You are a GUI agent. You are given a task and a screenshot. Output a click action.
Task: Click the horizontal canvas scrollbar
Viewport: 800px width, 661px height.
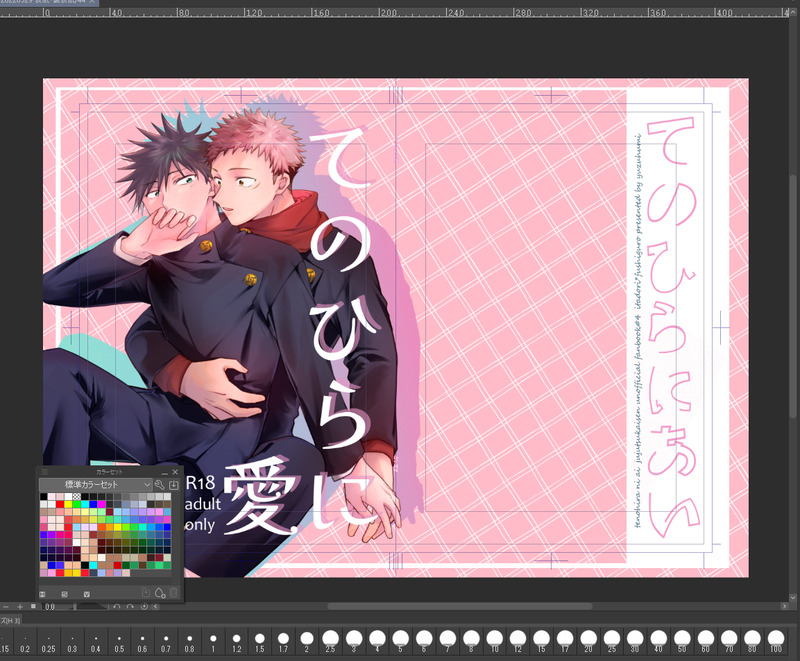(460, 606)
